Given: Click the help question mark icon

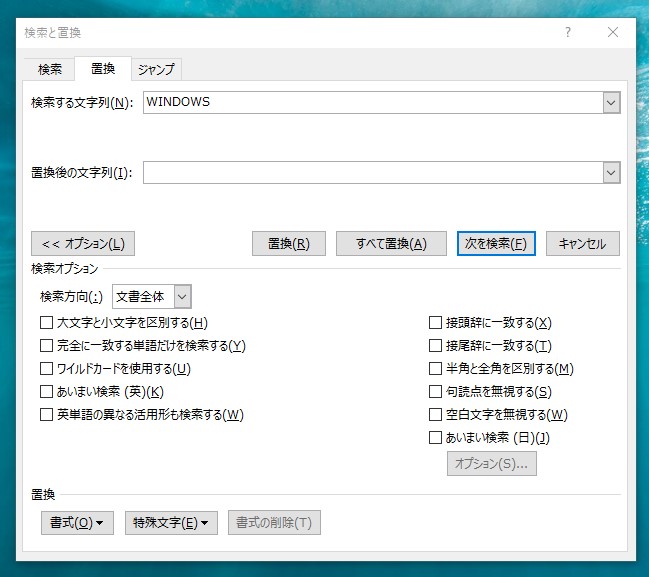Looking at the screenshot, I should click(x=567, y=32).
